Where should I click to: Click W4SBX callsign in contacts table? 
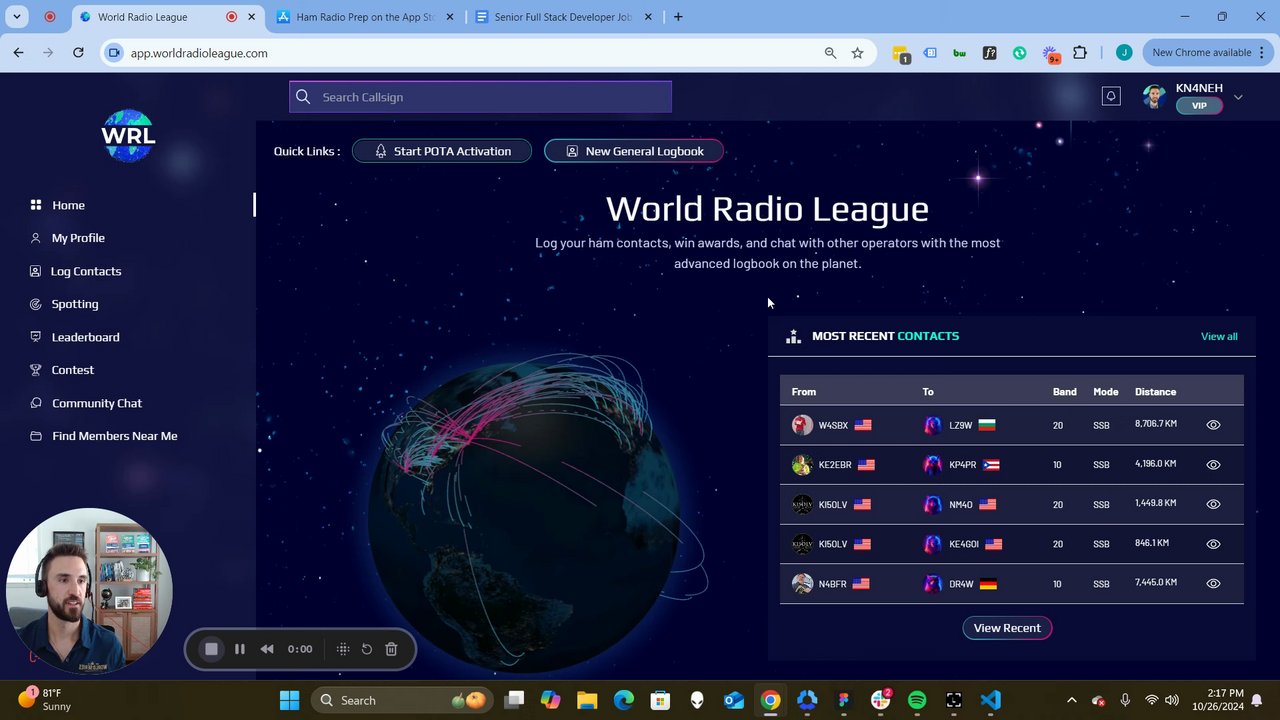[x=833, y=425]
